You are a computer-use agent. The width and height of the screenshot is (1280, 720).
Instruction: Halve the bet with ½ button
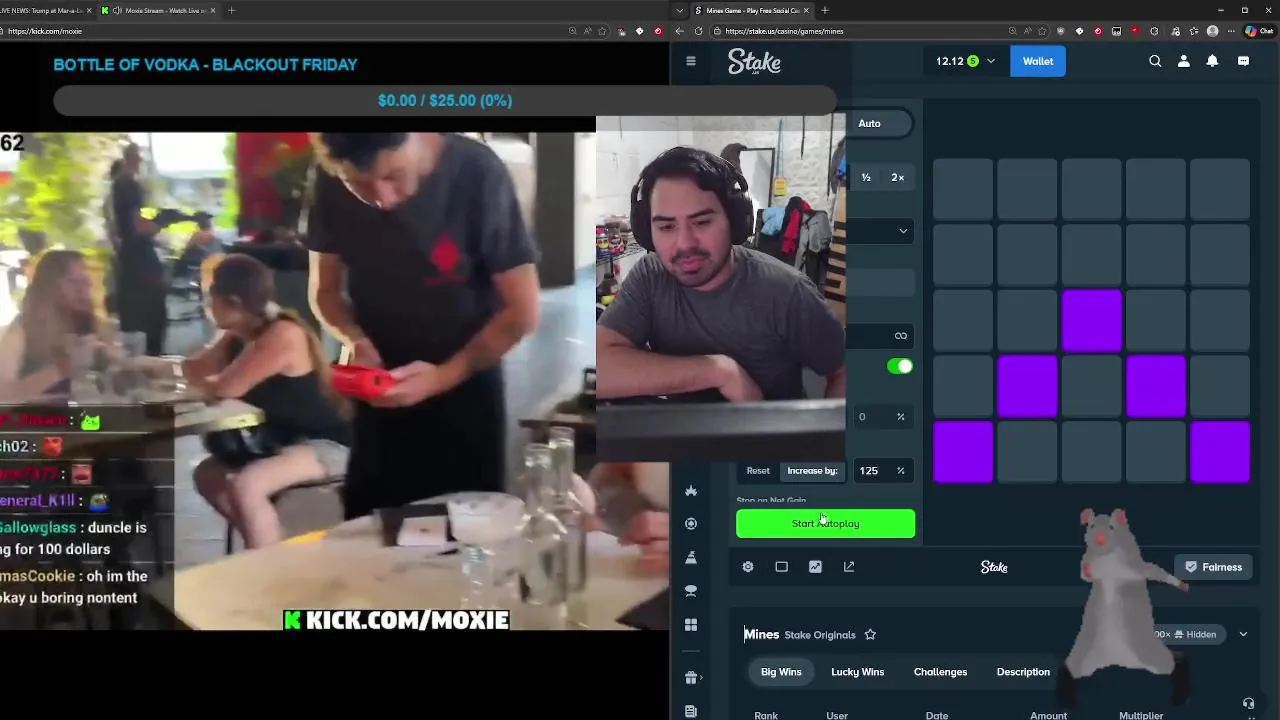coord(866,178)
